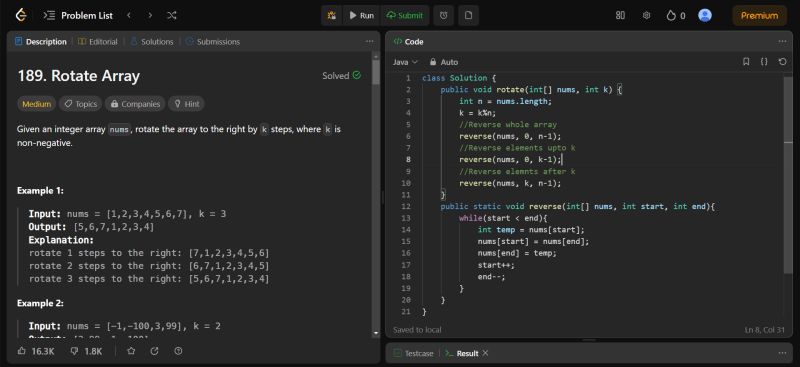The height and width of the screenshot is (367, 800).
Task: Click the '//Reverse whole array' comment
Action: (508, 125)
